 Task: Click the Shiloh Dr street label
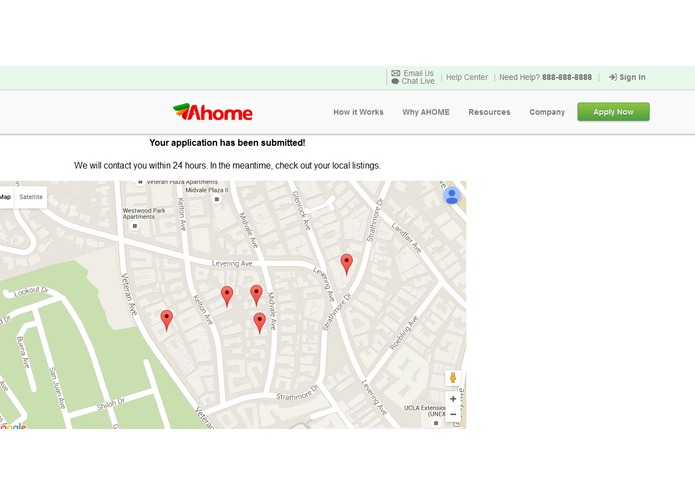coord(111,404)
